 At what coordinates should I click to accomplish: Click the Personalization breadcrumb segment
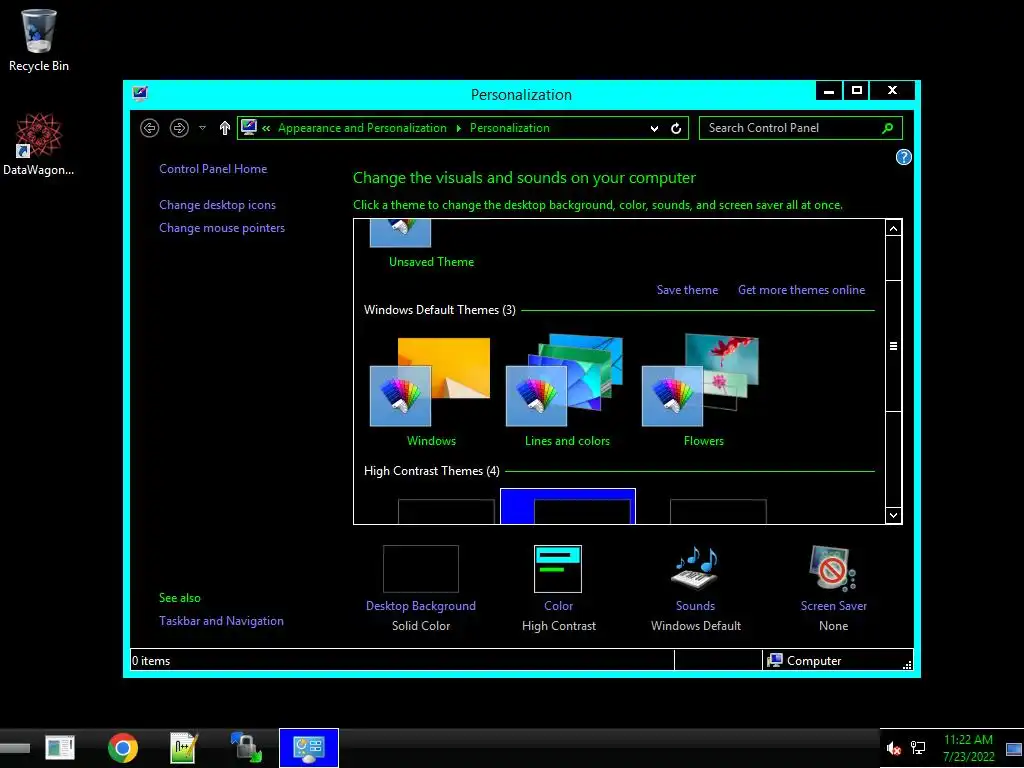click(x=509, y=128)
